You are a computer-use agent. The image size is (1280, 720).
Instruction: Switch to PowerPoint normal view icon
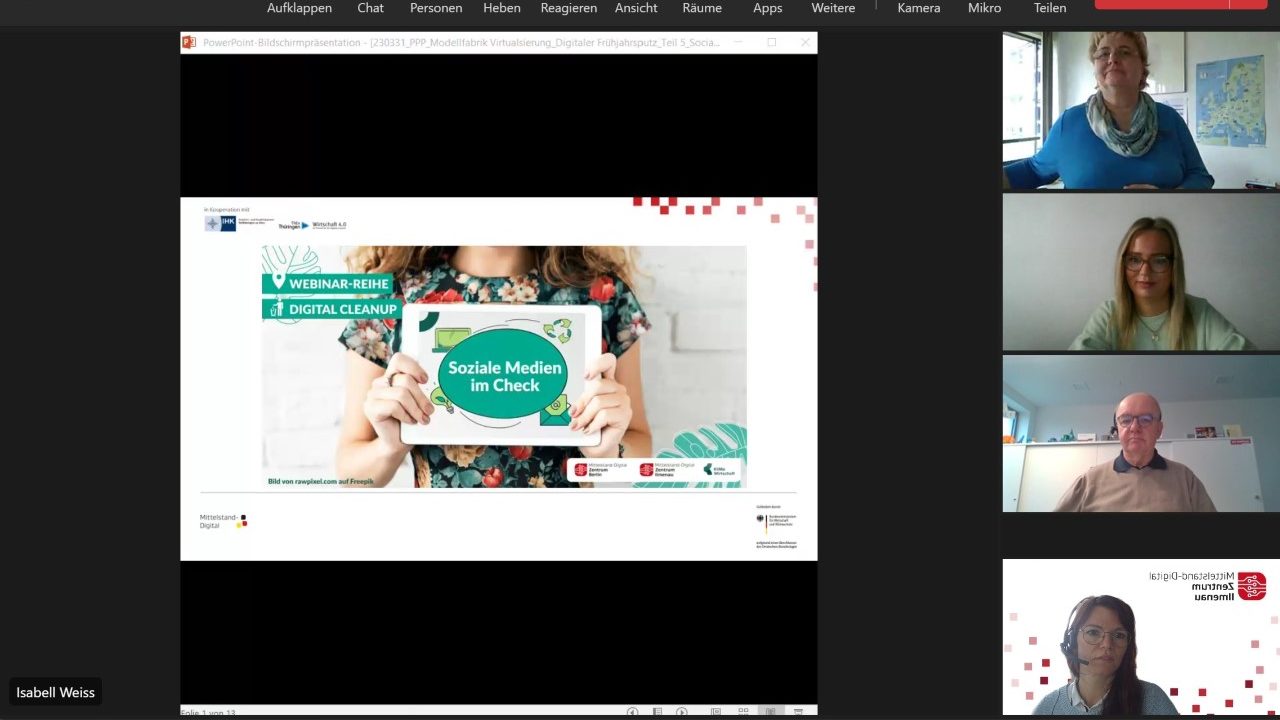716,712
